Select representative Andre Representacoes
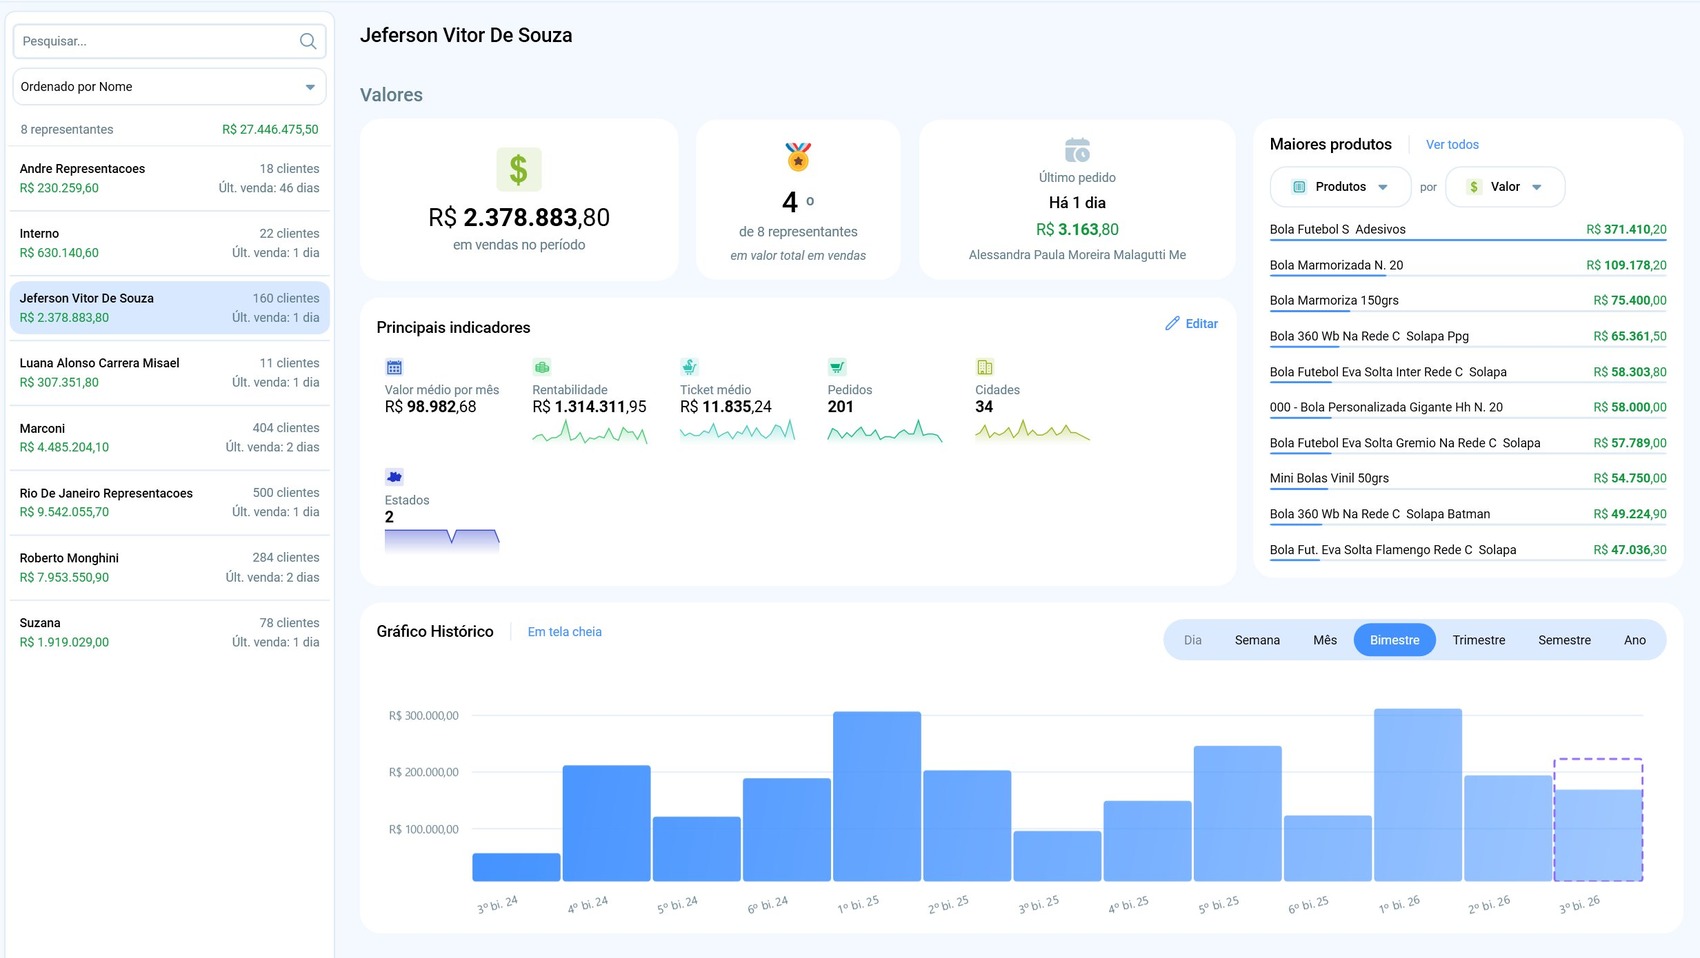 pos(169,178)
